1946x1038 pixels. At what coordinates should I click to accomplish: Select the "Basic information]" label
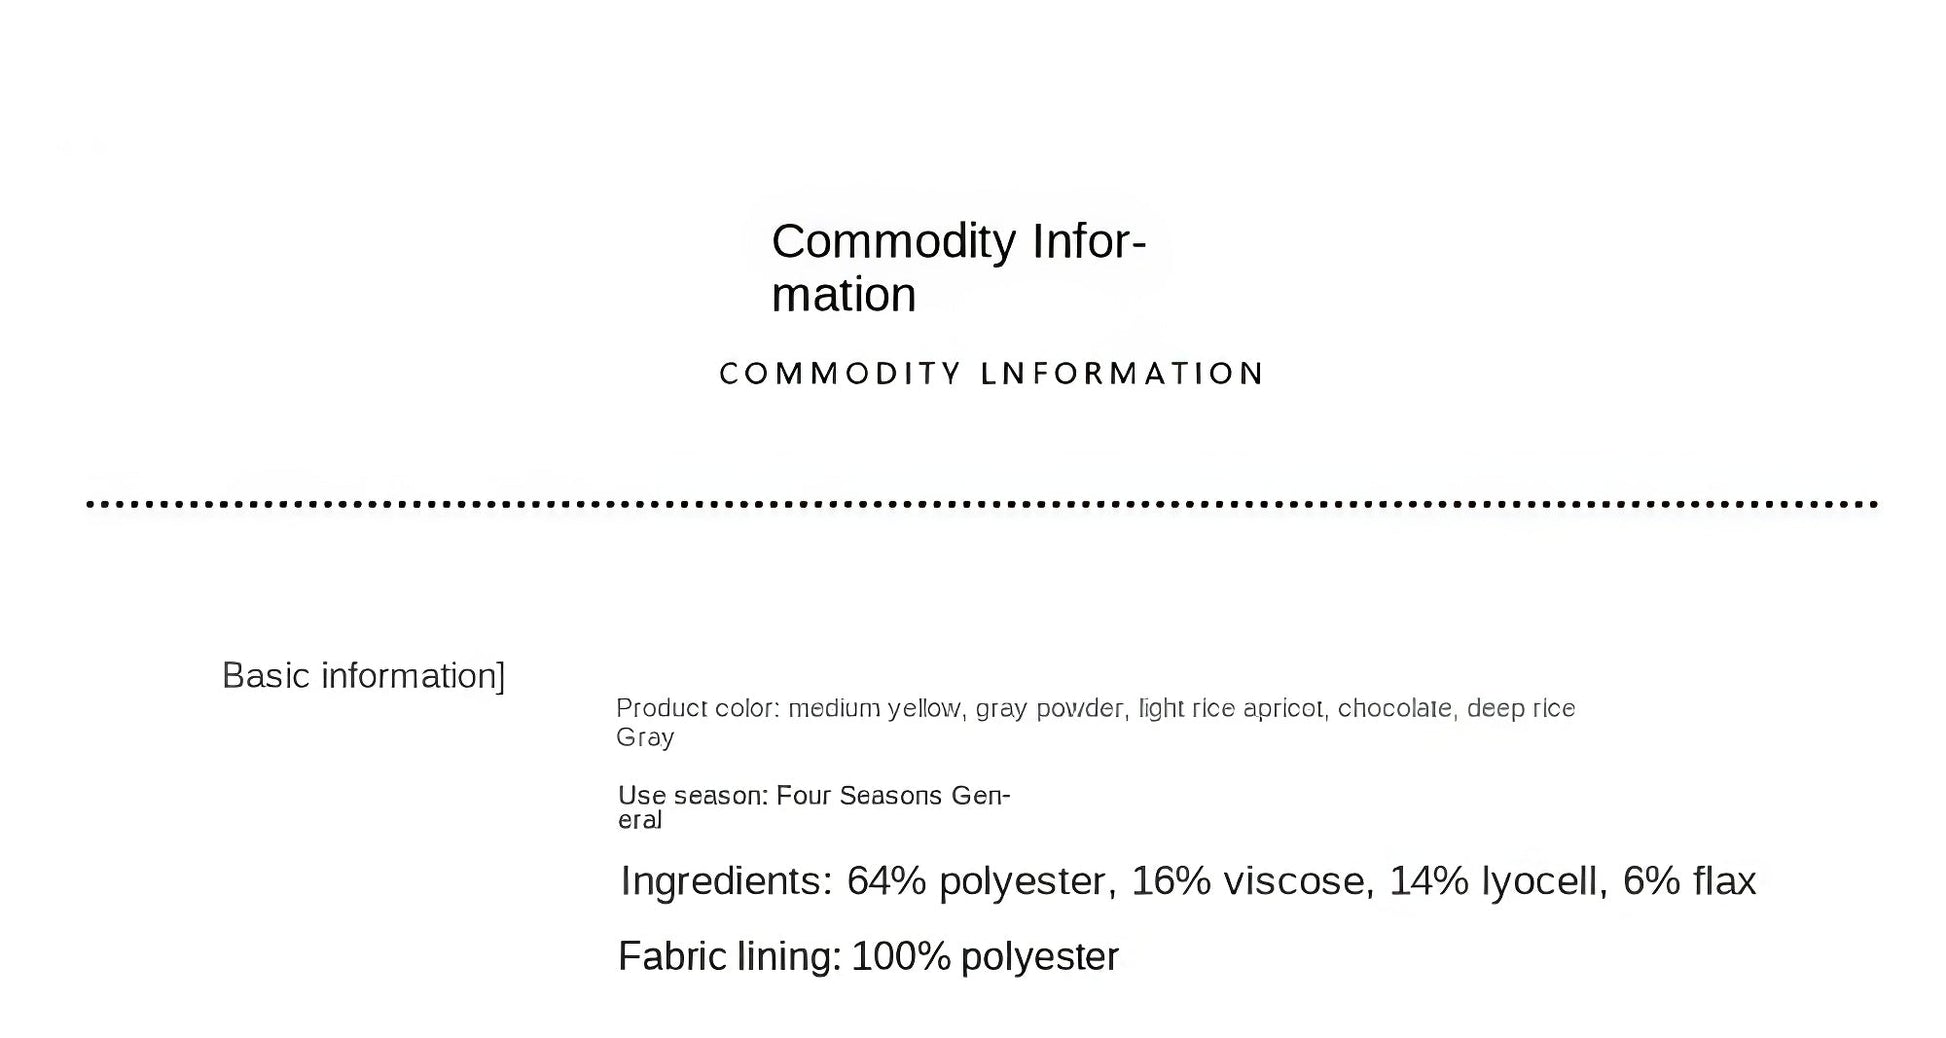[363, 676]
